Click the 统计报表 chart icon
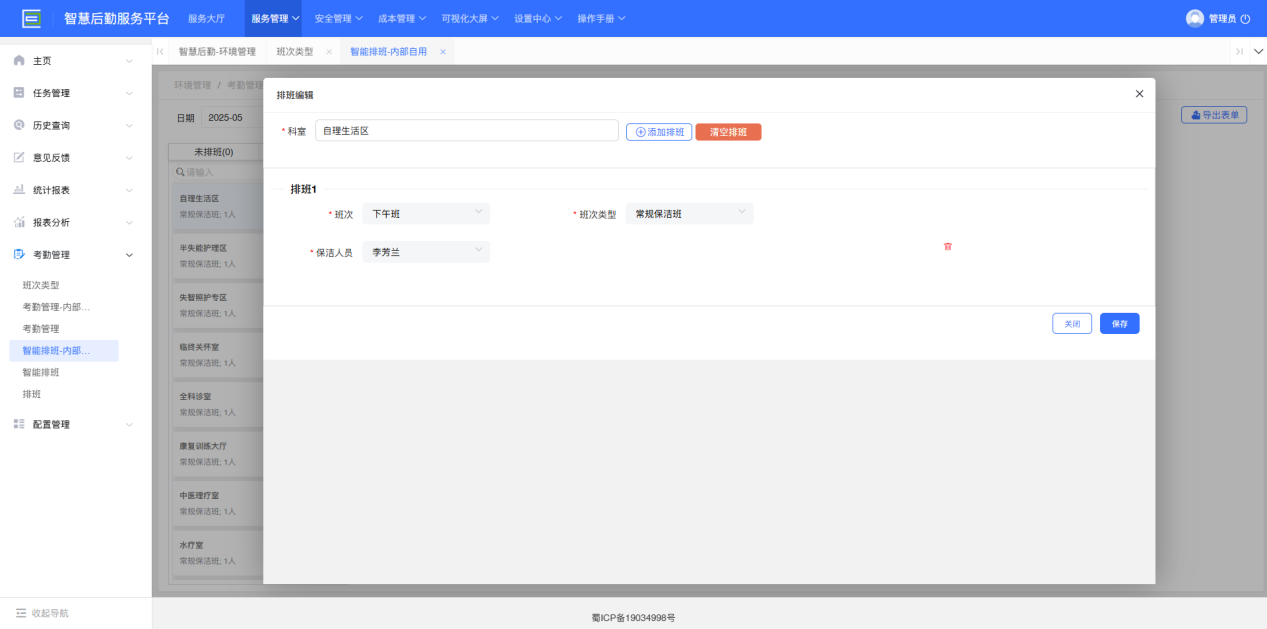The height and width of the screenshot is (629, 1267). tap(19, 190)
